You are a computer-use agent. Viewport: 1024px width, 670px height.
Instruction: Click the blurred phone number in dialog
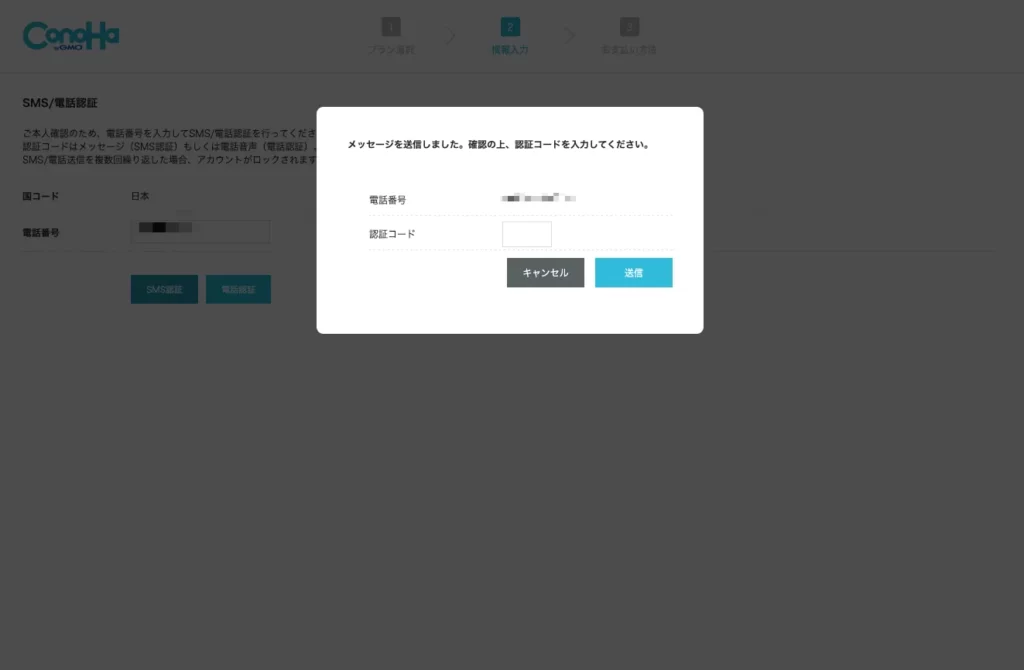pyautogui.click(x=539, y=198)
